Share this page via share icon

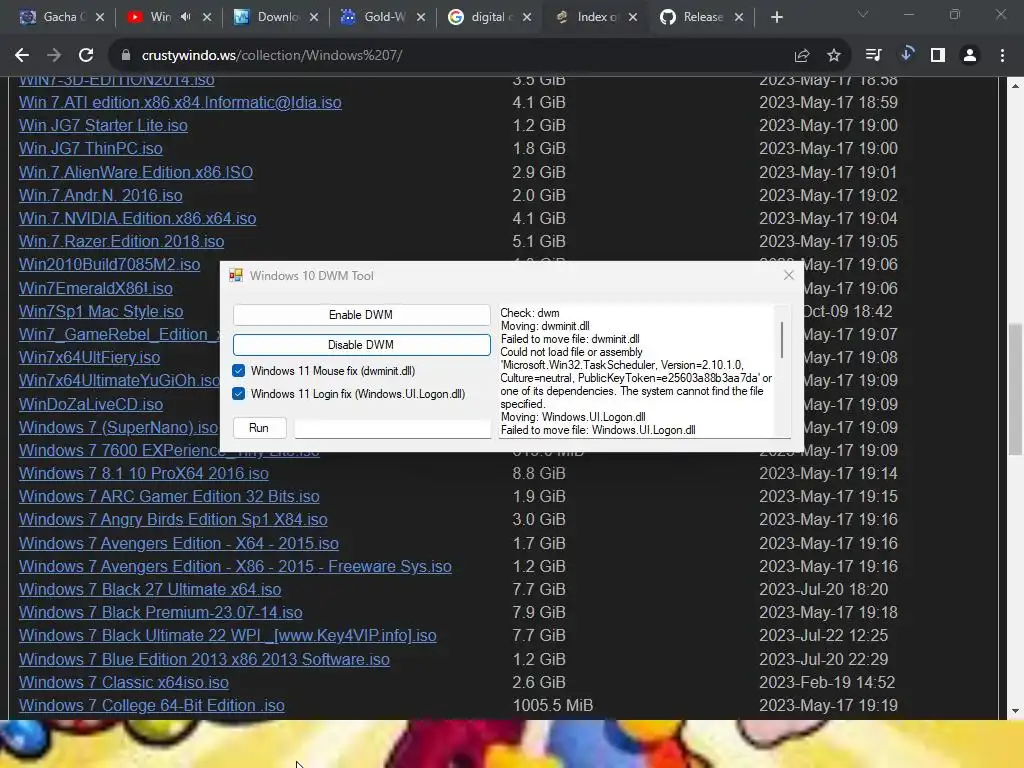pos(802,56)
